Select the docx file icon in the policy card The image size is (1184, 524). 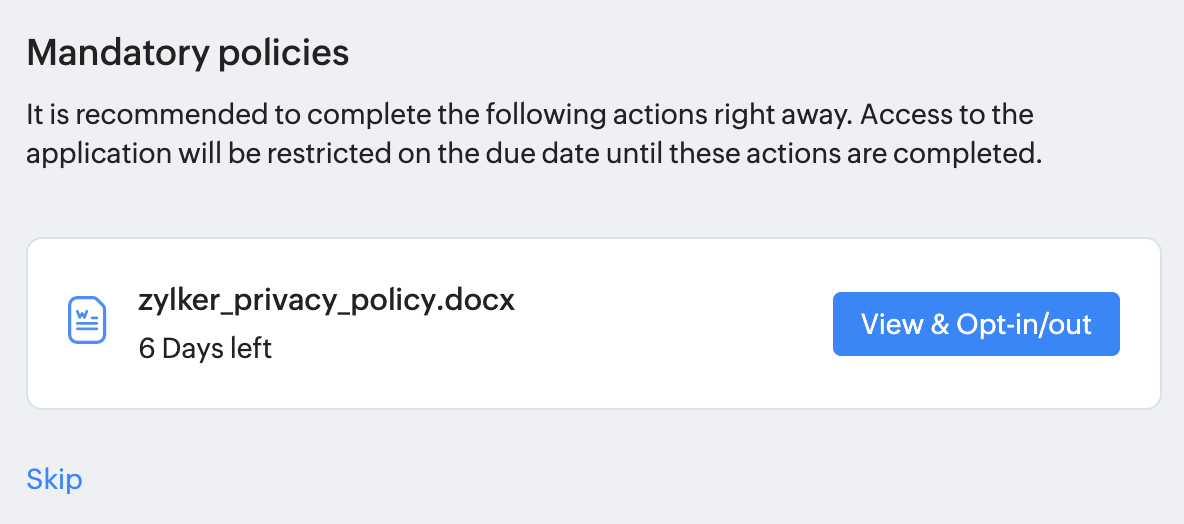87,322
